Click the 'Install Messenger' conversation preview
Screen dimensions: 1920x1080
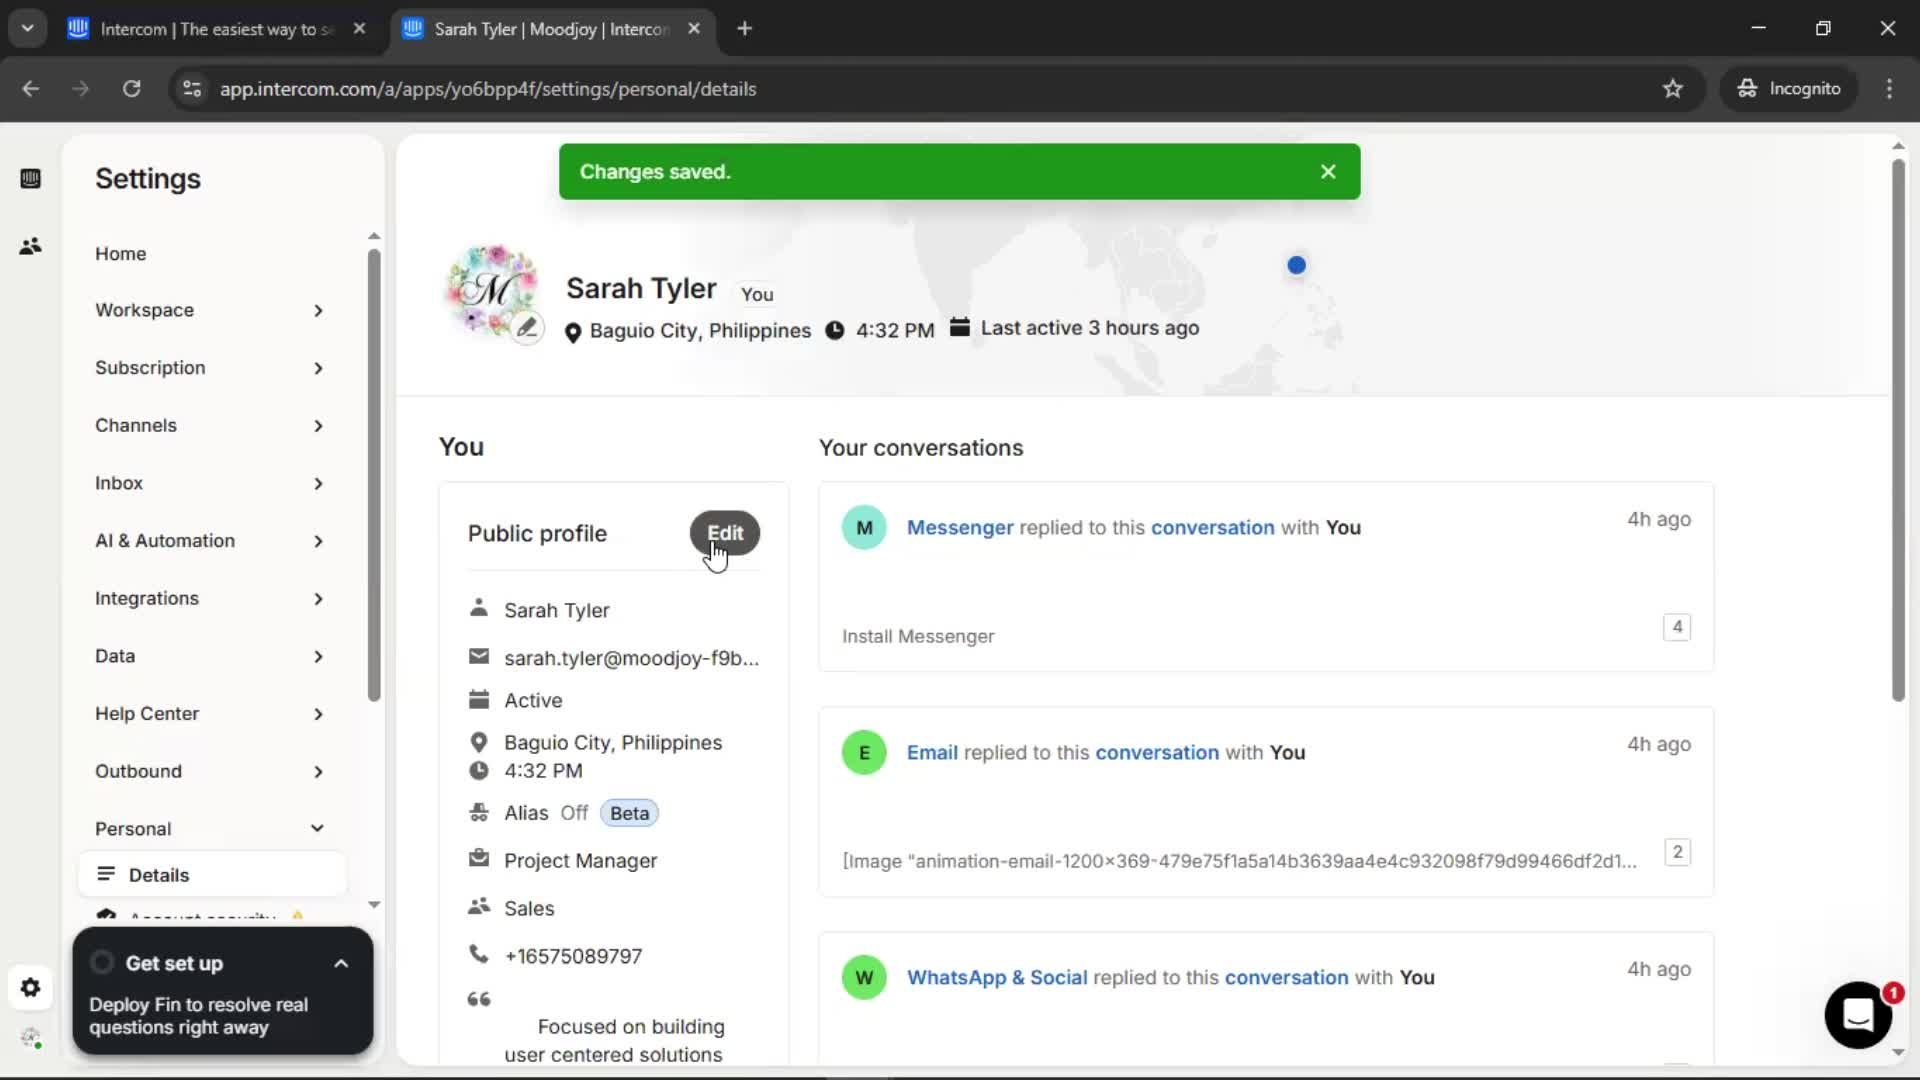pos(918,637)
